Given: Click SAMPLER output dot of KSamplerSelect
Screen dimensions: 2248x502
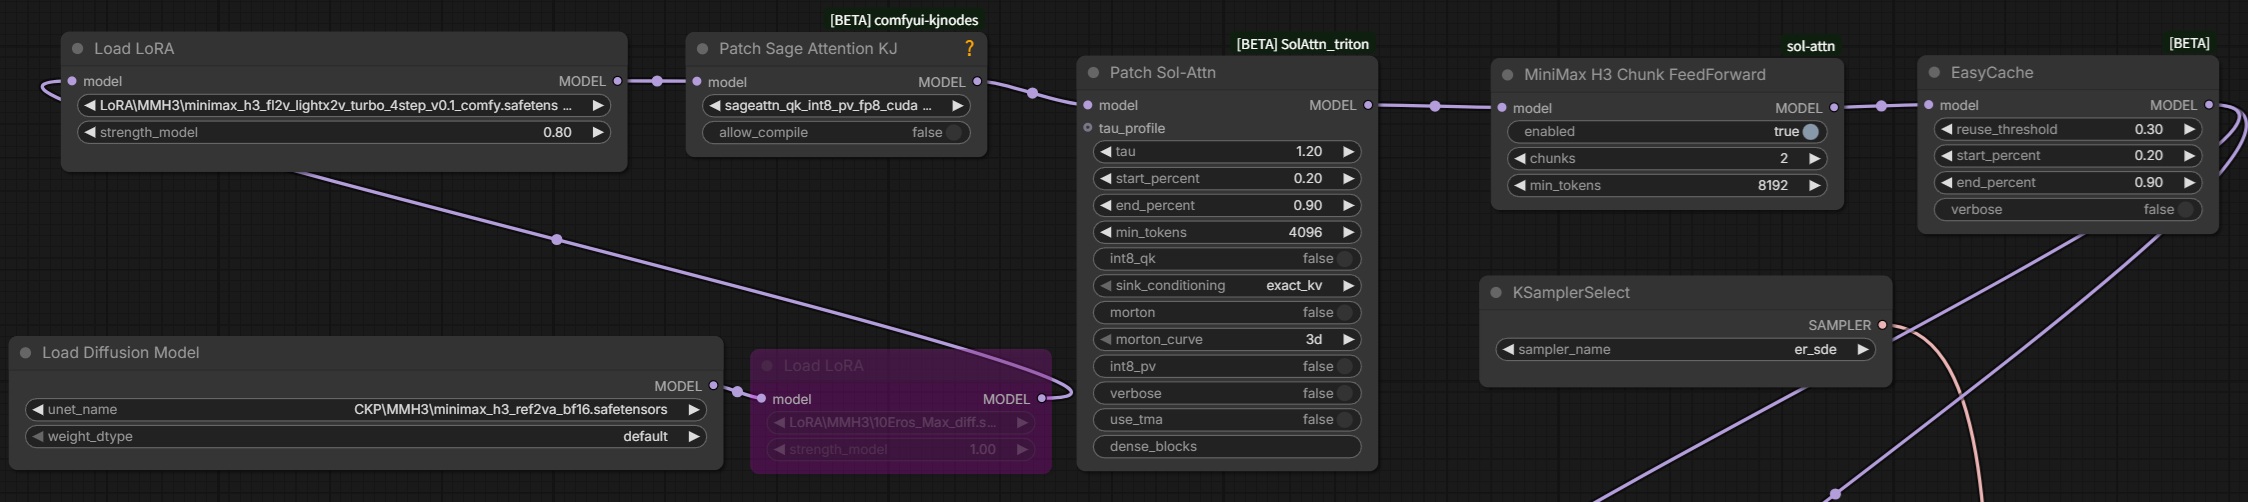Looking at the screenshot, I should 1882,325.
